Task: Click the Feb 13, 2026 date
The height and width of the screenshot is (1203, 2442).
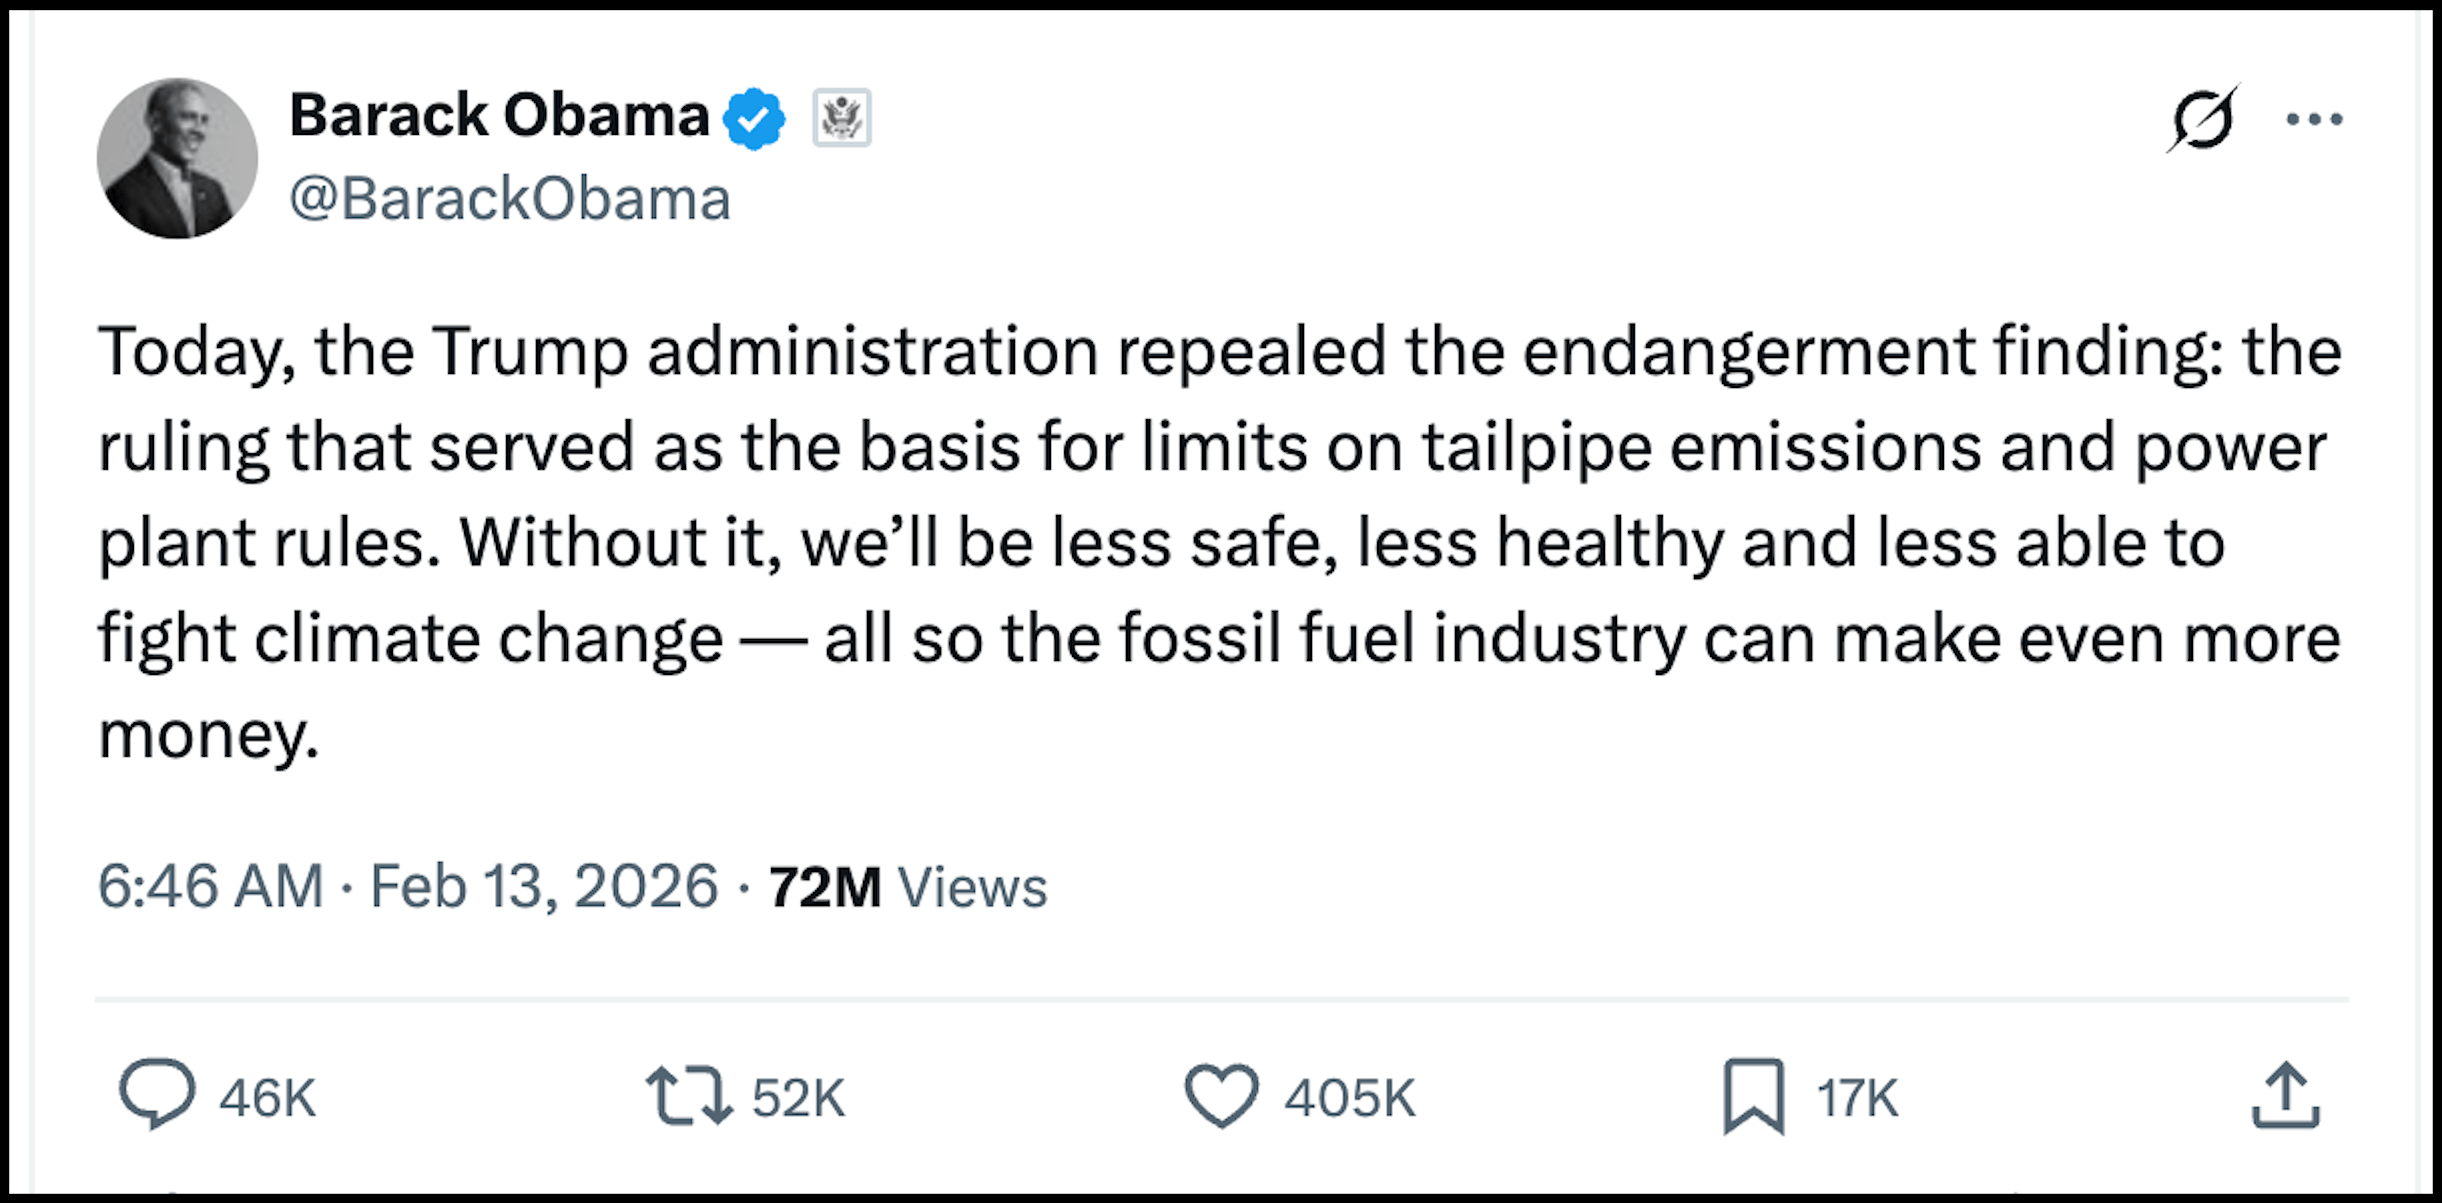Action: 544,886
